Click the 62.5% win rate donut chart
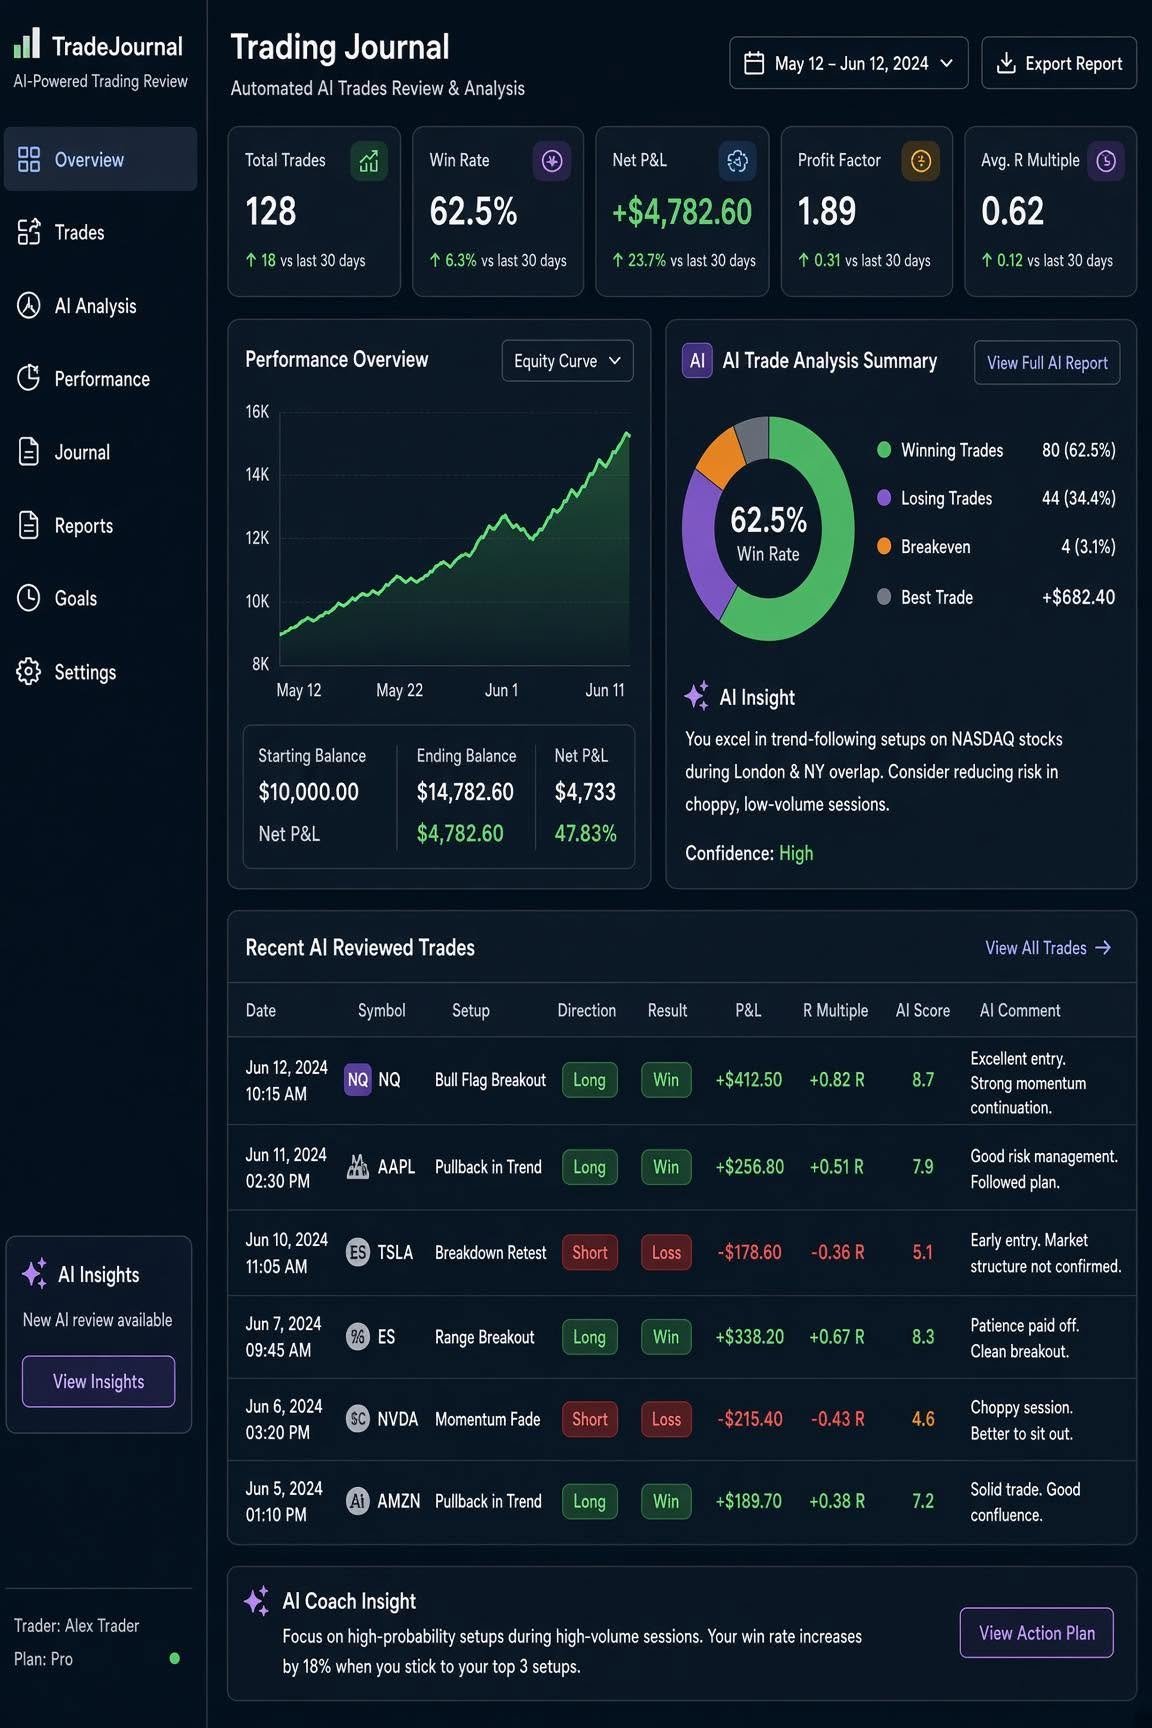The height and width of the screenshot is (1728, 1152). [x=768, y=529]
